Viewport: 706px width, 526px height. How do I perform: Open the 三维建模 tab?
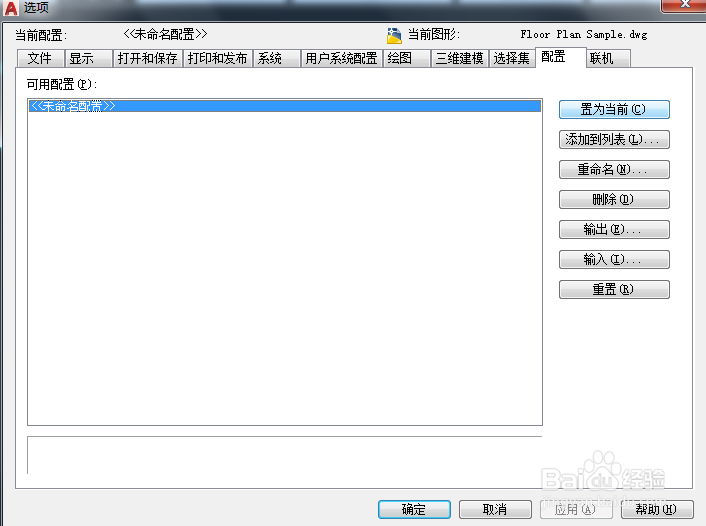pos(460,59)
